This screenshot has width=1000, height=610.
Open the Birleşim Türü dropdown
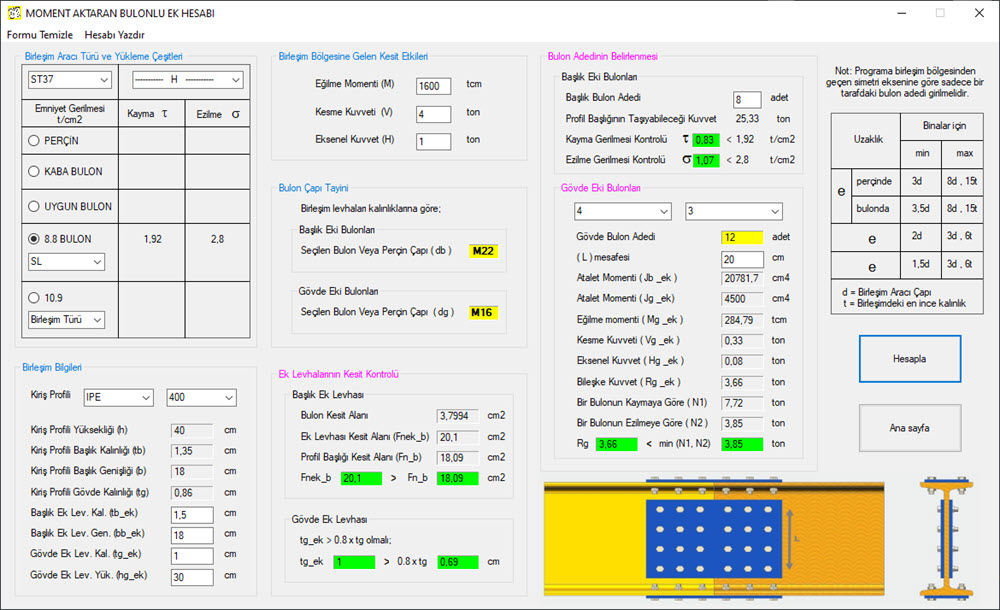point(66,320)
